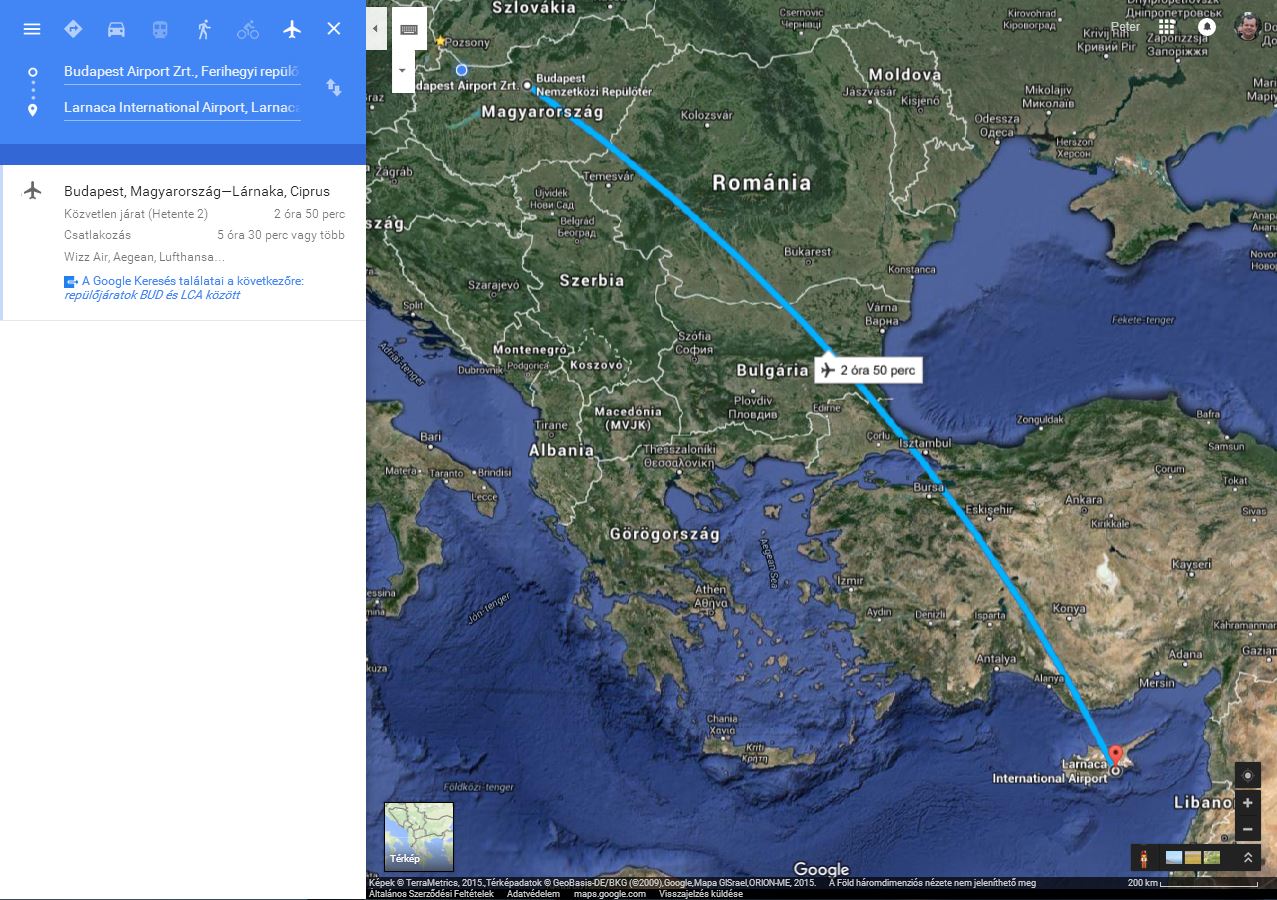Select the flights travel mode icon
The width and height of the screenshot is (1277, 900).
(x=292, y=29)
